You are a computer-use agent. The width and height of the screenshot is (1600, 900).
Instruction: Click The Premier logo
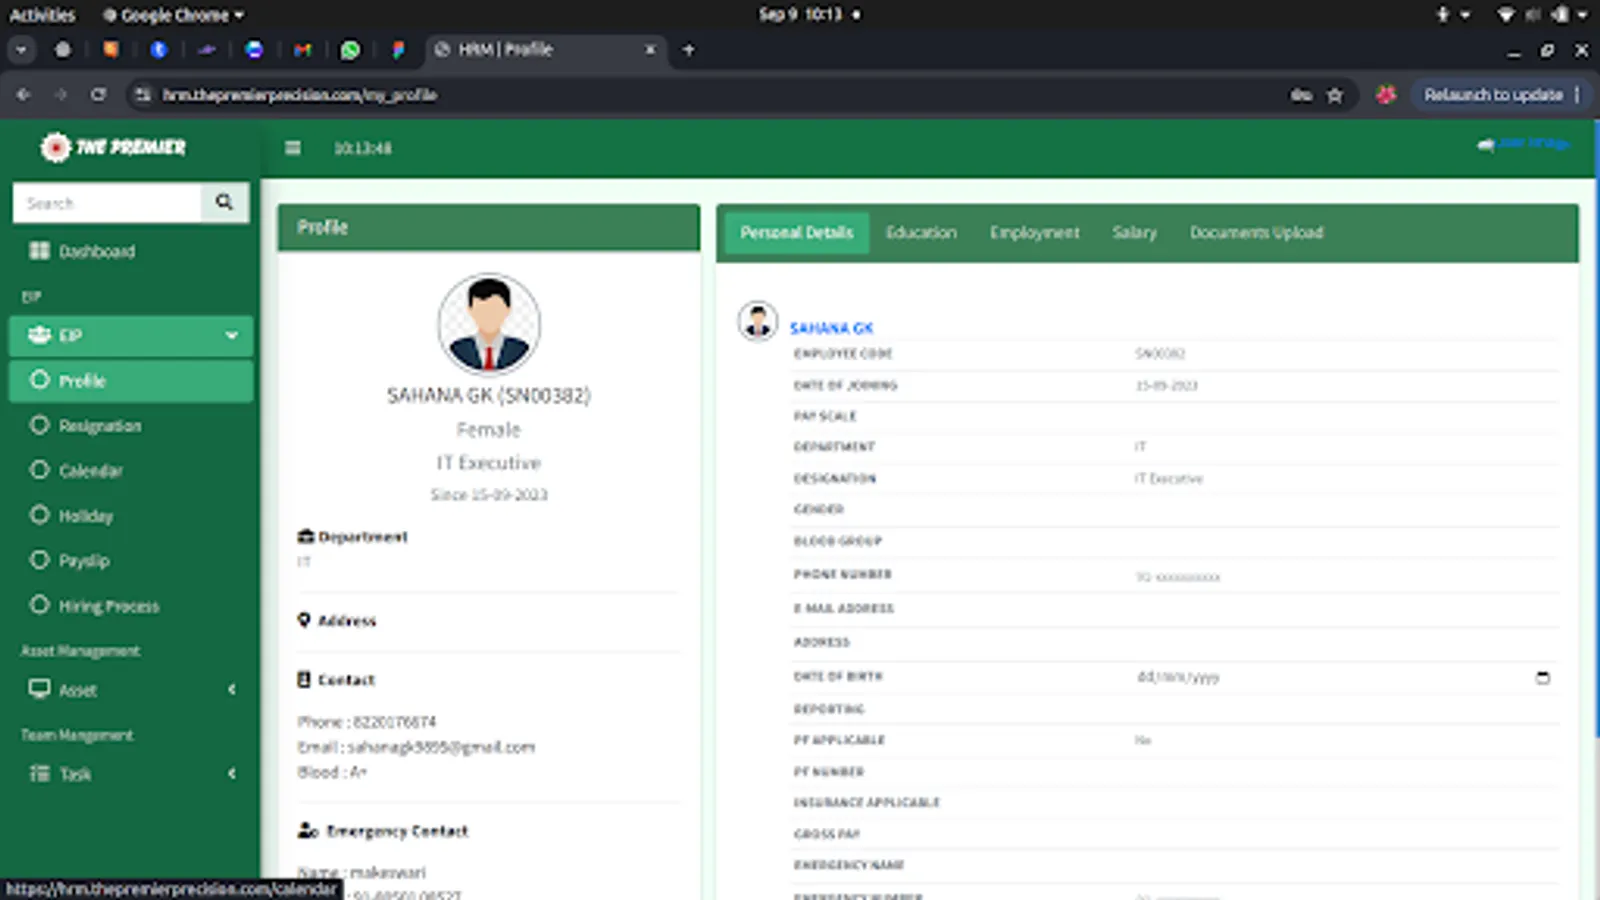click(113, 147)
